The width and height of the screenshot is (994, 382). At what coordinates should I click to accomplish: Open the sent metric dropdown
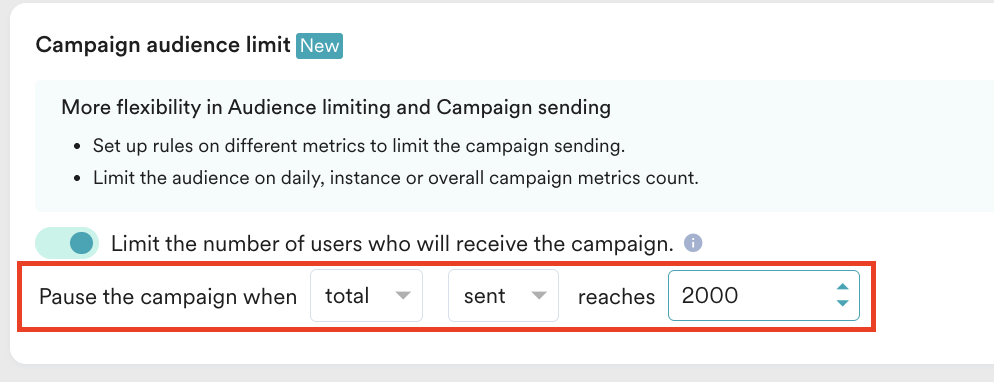[503, 296]
